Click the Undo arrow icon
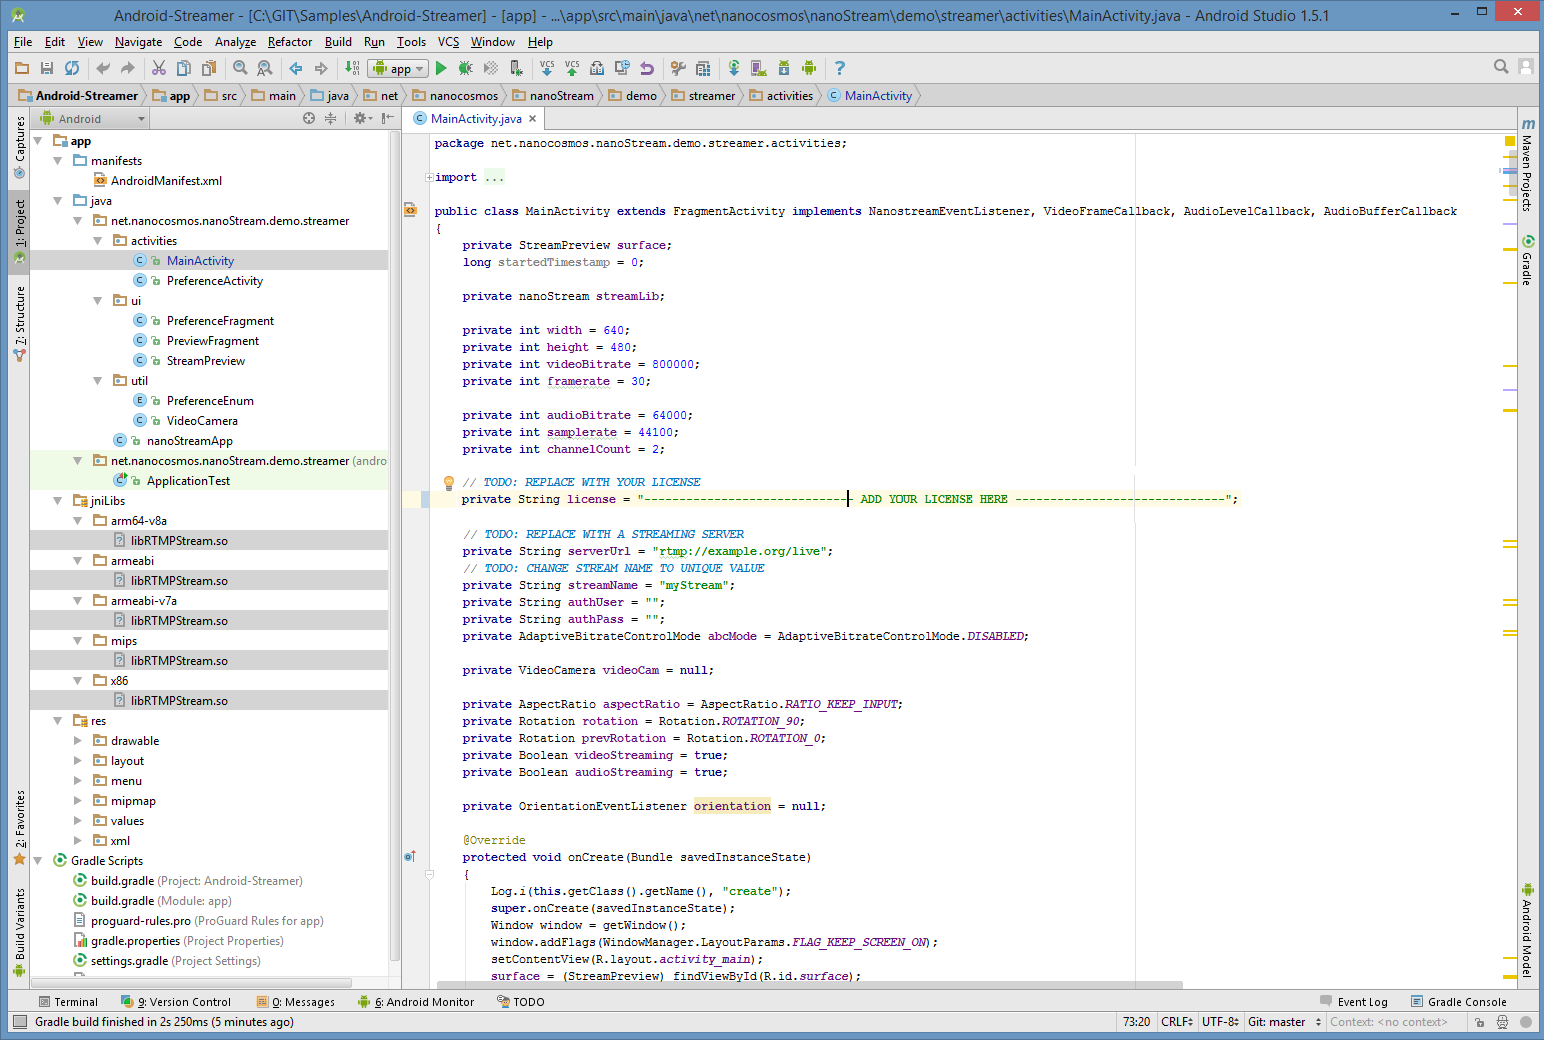The width and height of the screenshot is (1544, 1040). [103, 68]
